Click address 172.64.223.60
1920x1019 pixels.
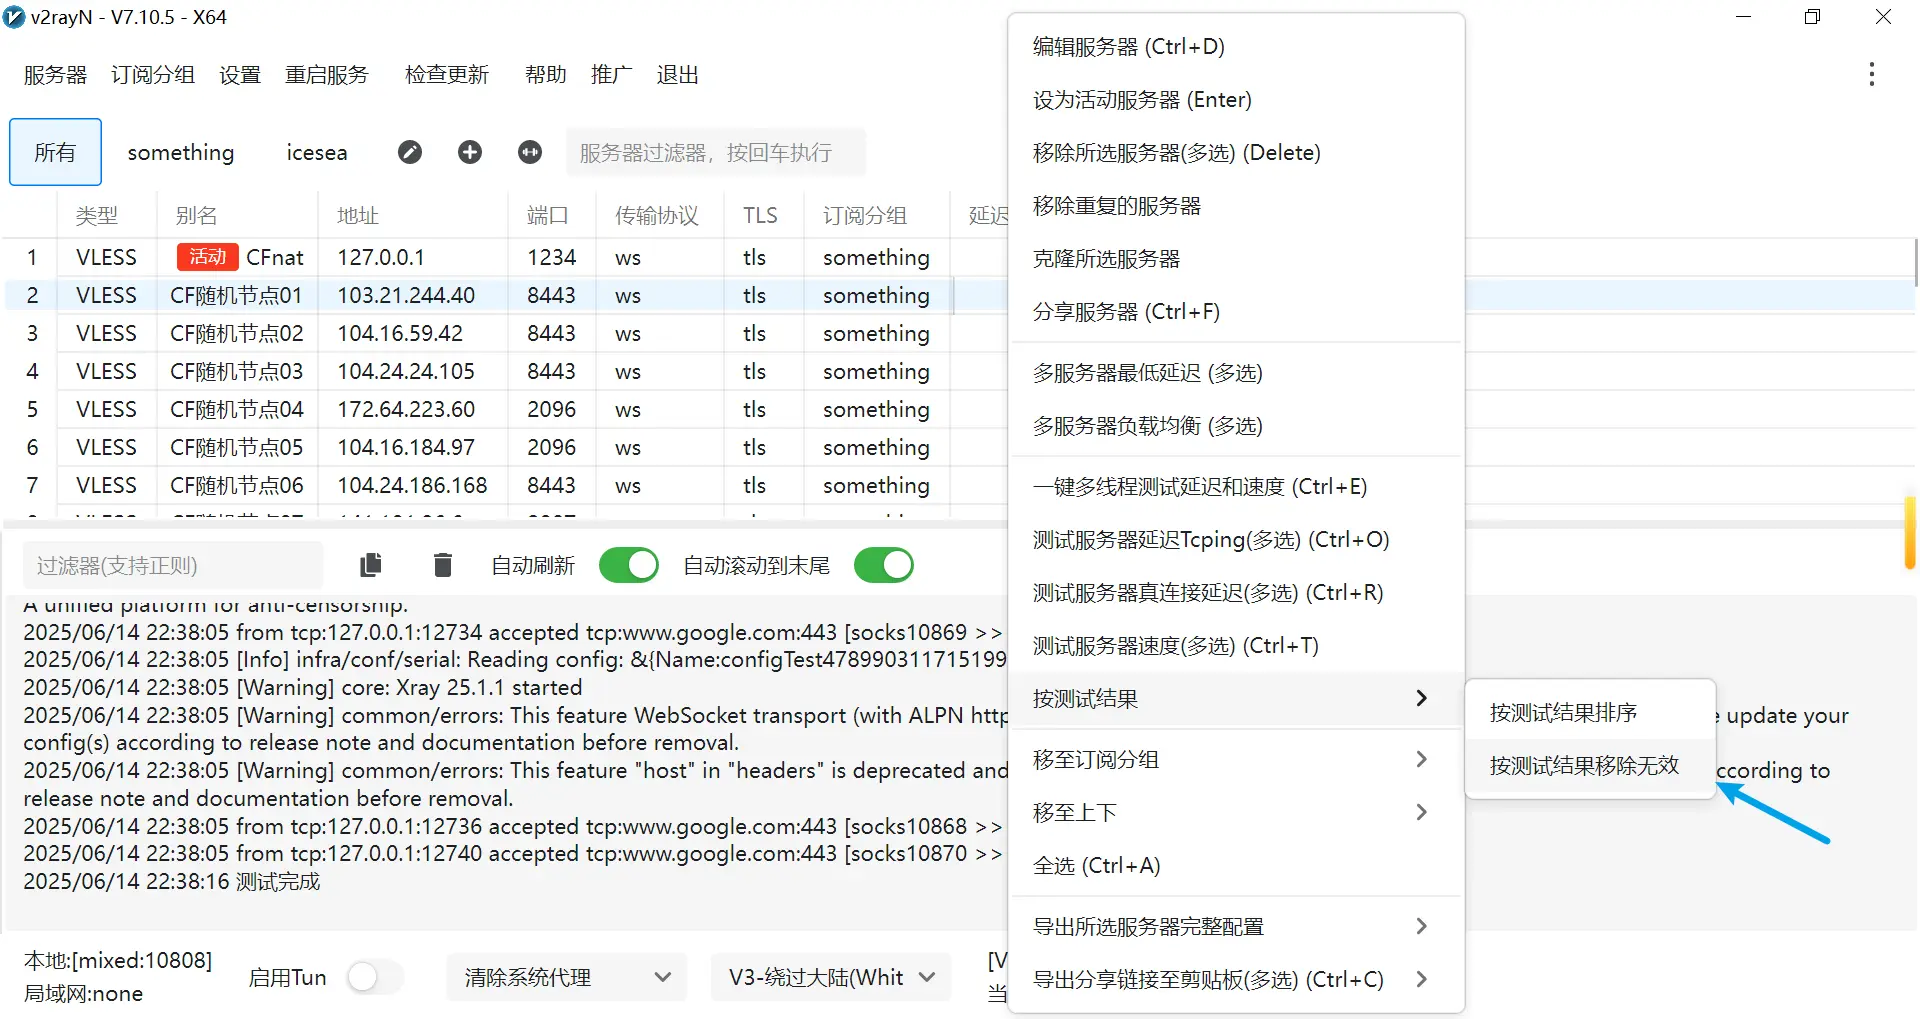pos(406,409)
